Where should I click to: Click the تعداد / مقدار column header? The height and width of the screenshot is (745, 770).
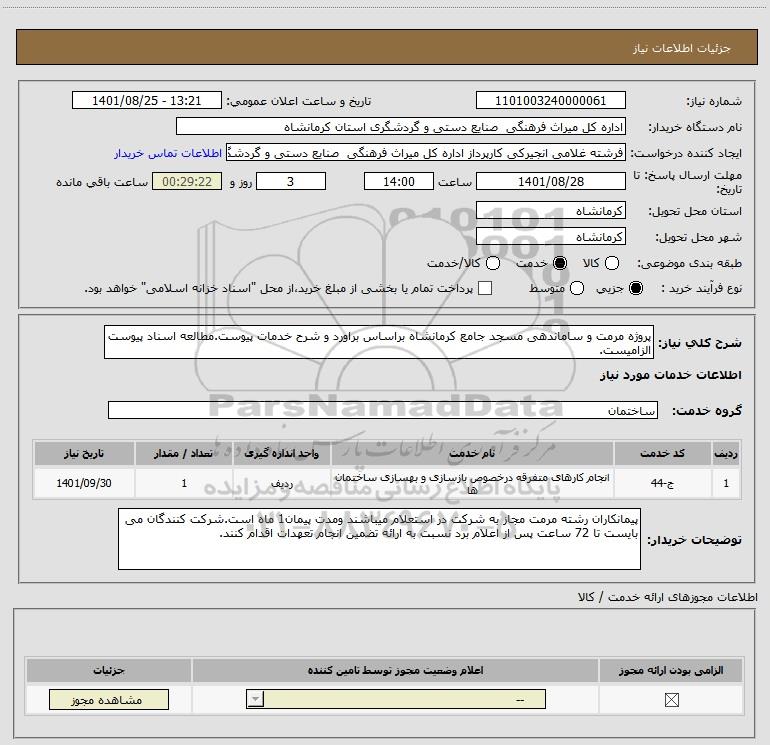click(x=184, y=453)
